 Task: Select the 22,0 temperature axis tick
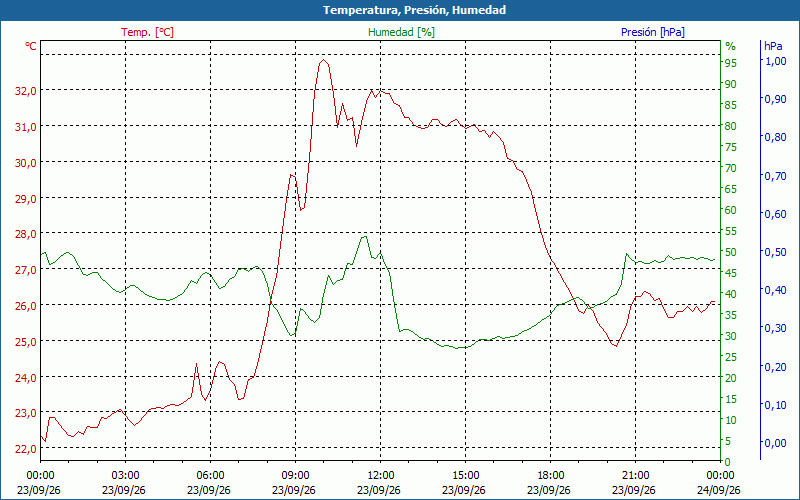25,448
